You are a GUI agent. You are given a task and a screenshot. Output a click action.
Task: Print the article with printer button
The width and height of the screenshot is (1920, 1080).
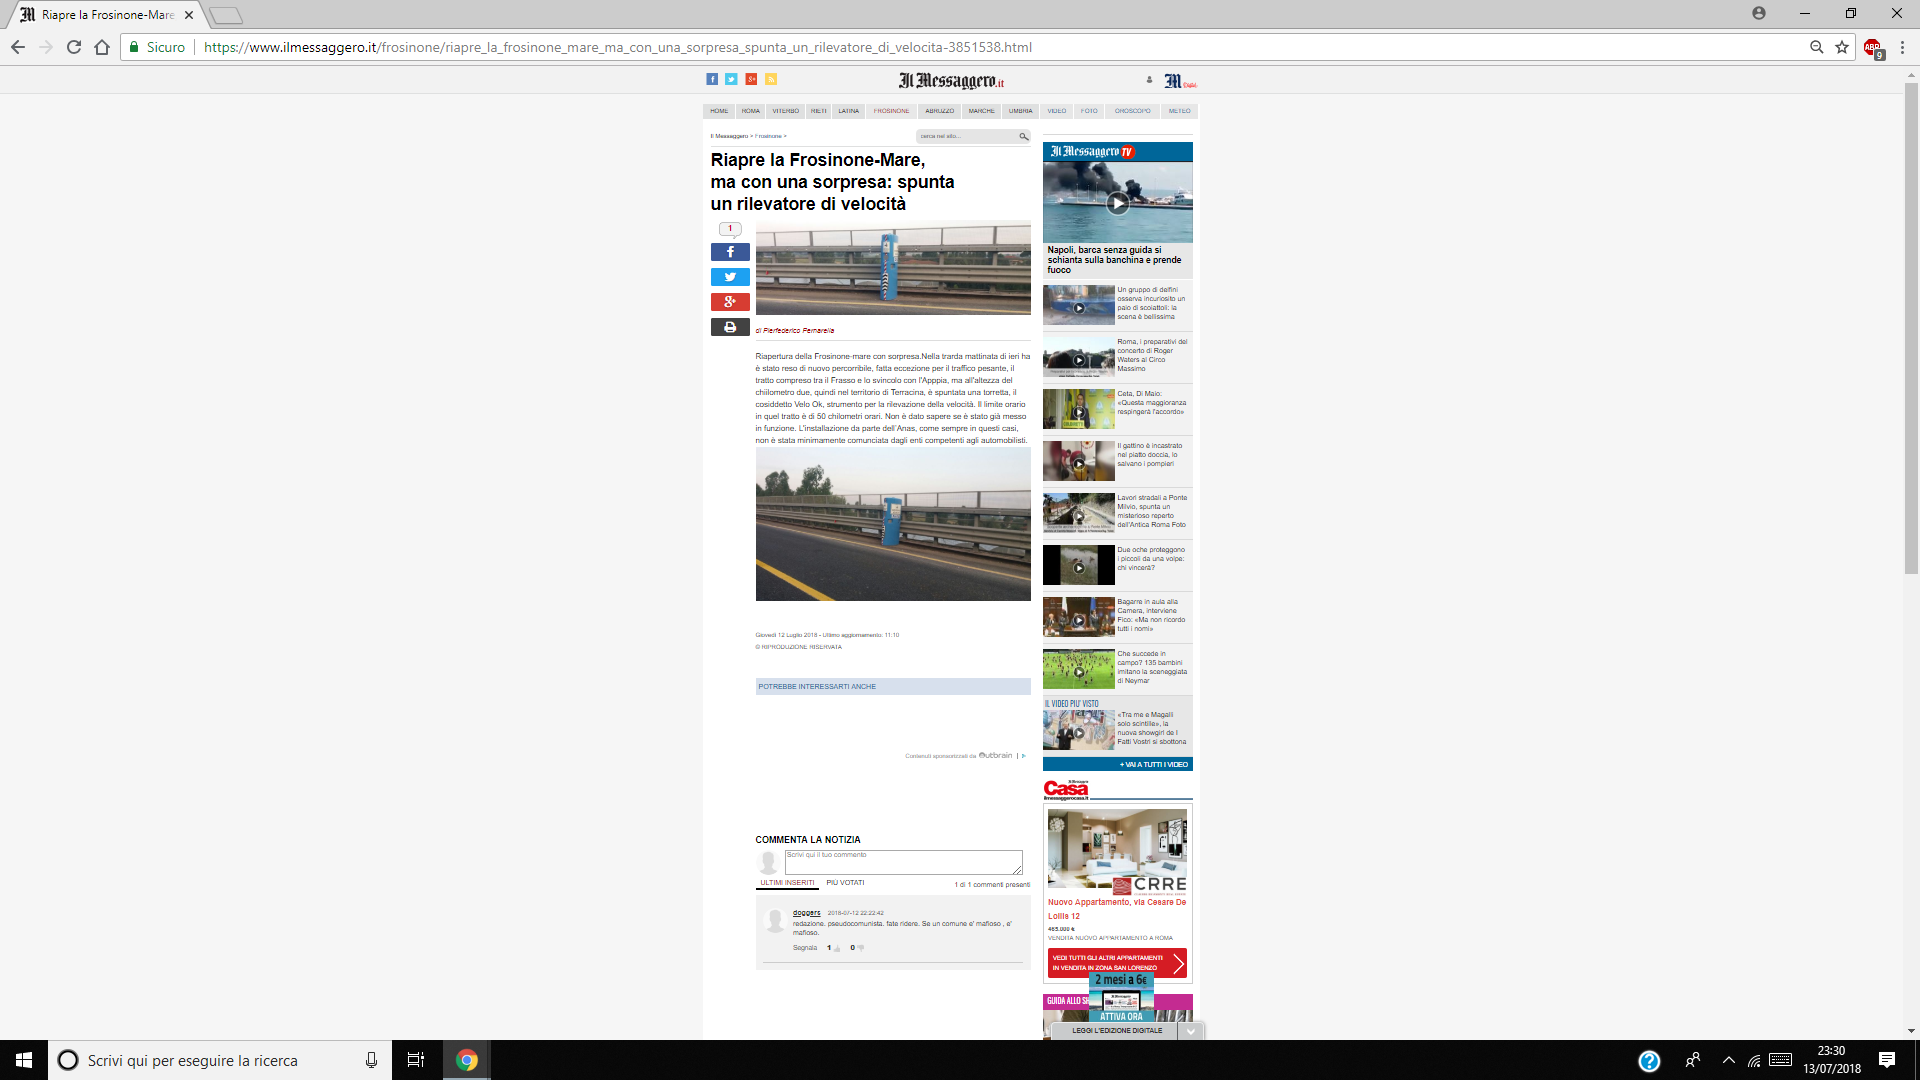click(x=730, y=327)
